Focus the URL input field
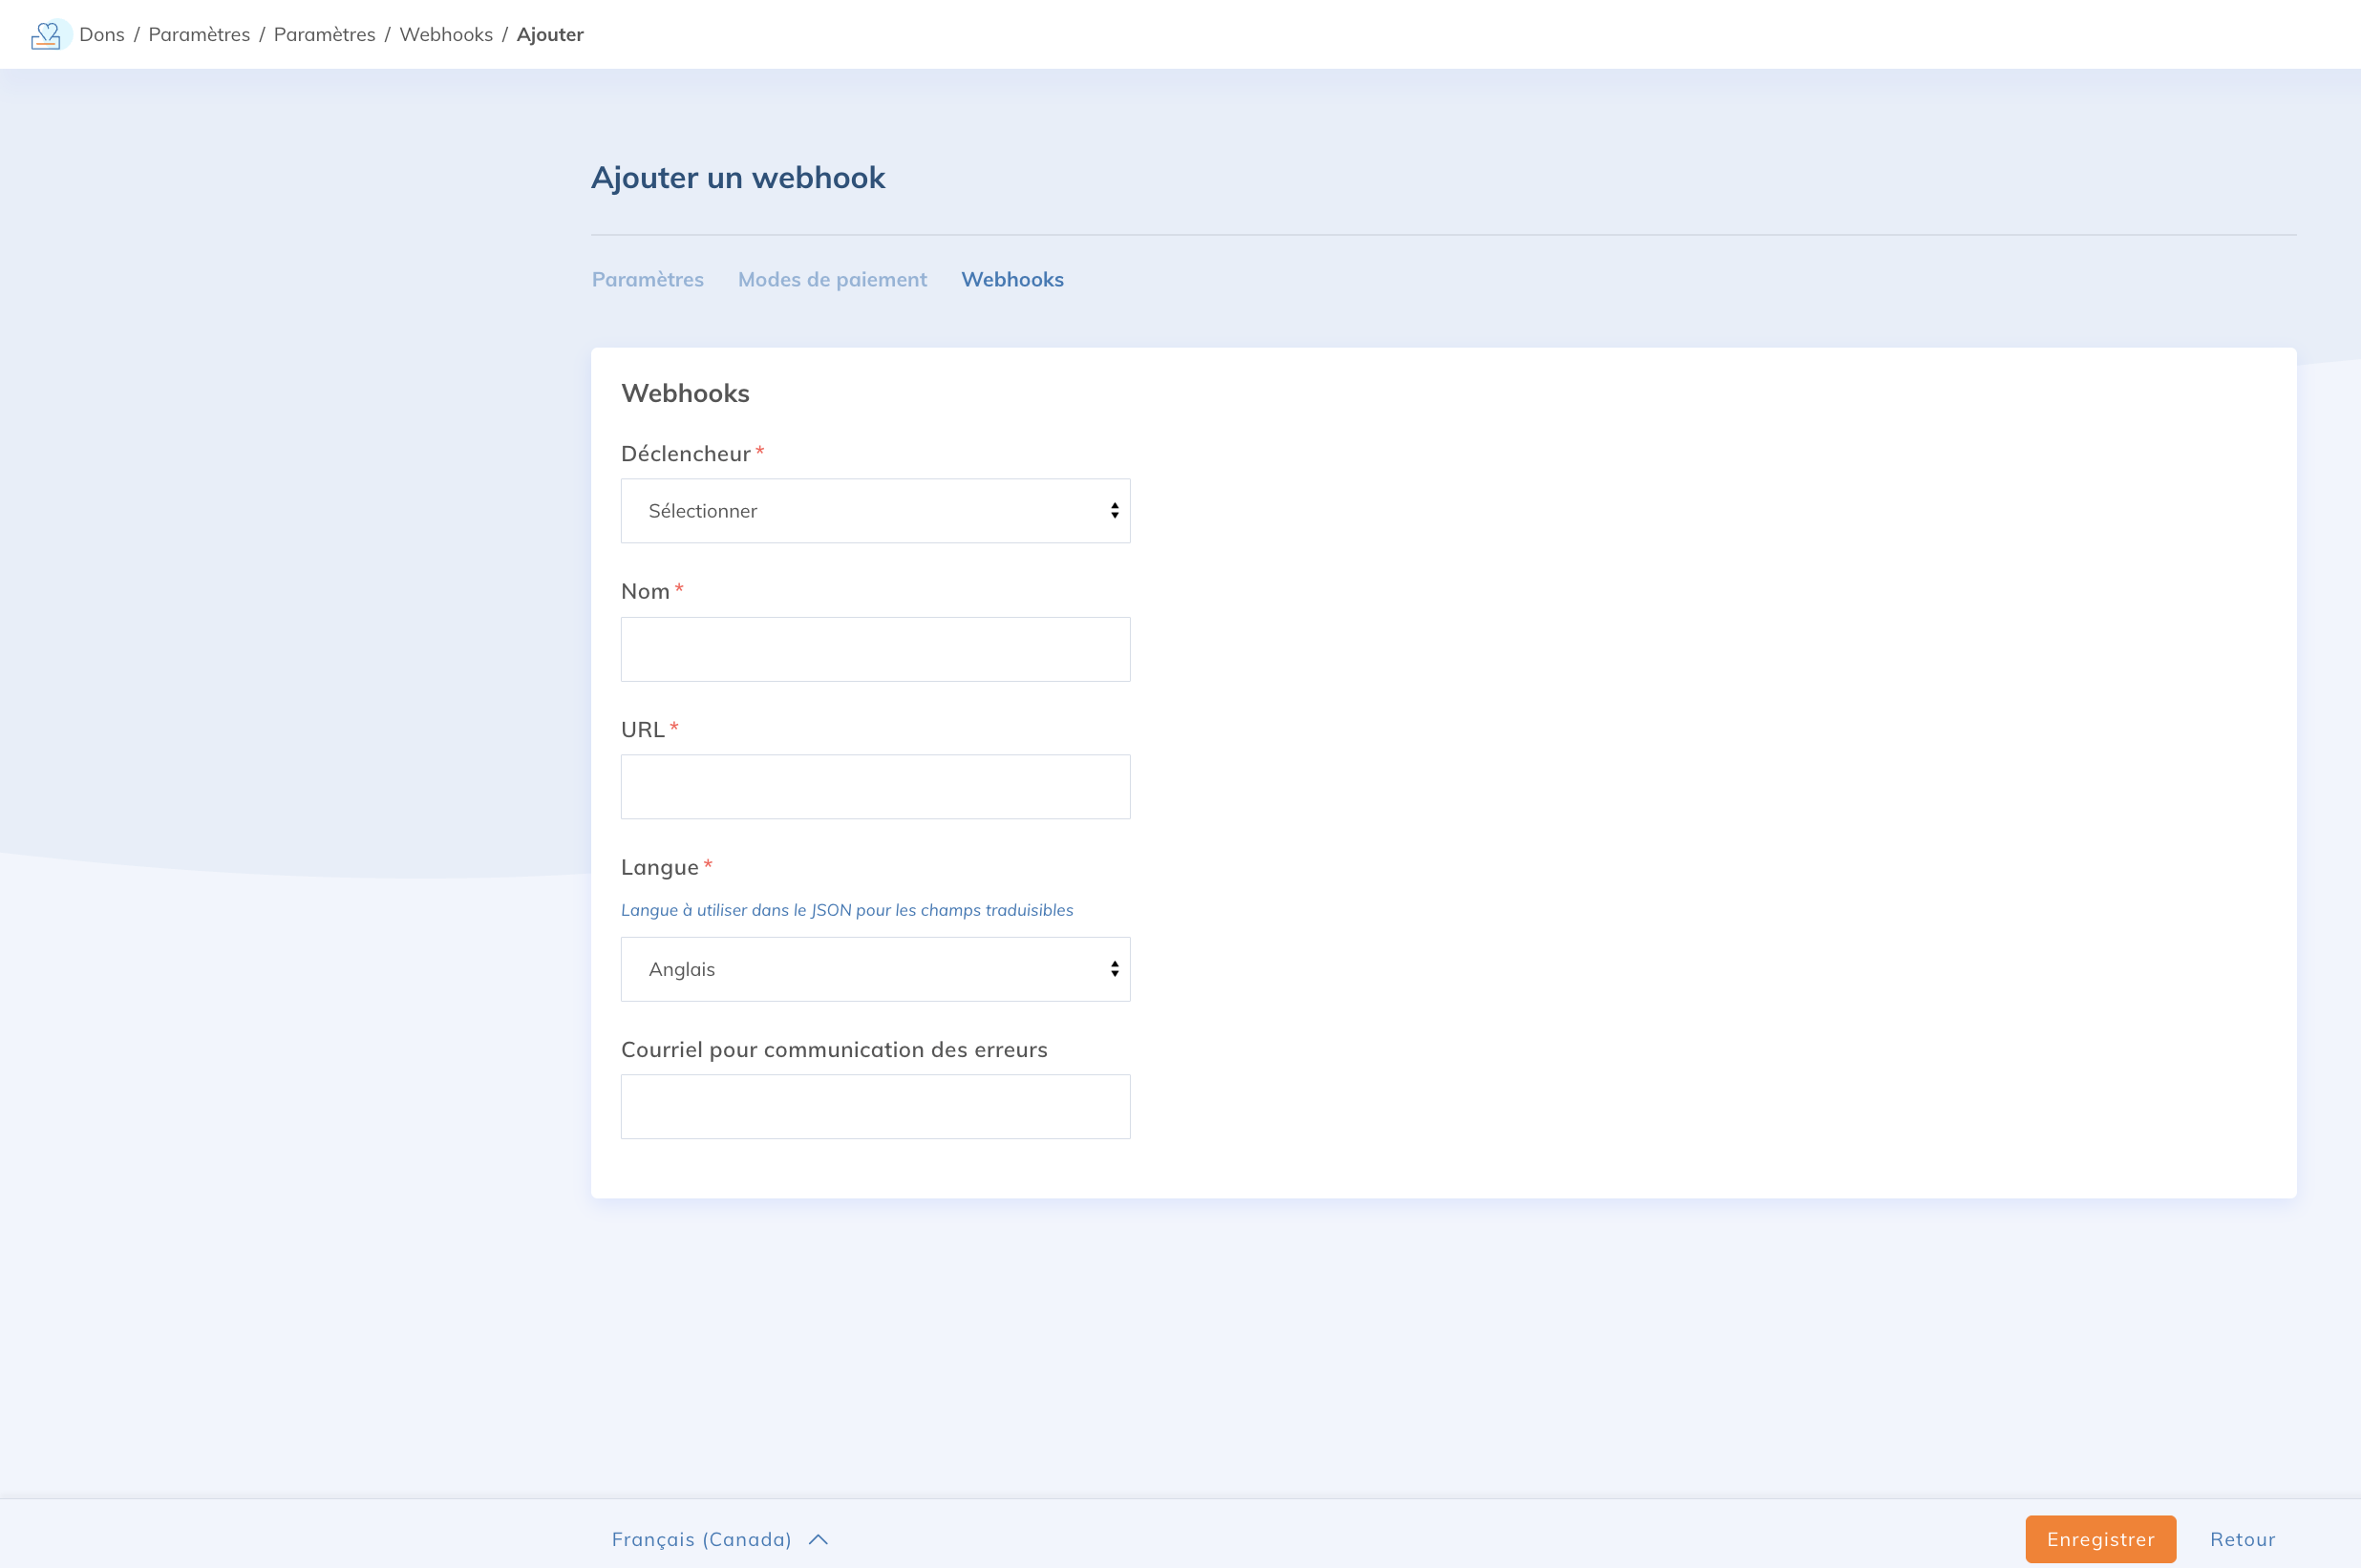This screenshot has width=2361, height=1568. tap(874, 787)
